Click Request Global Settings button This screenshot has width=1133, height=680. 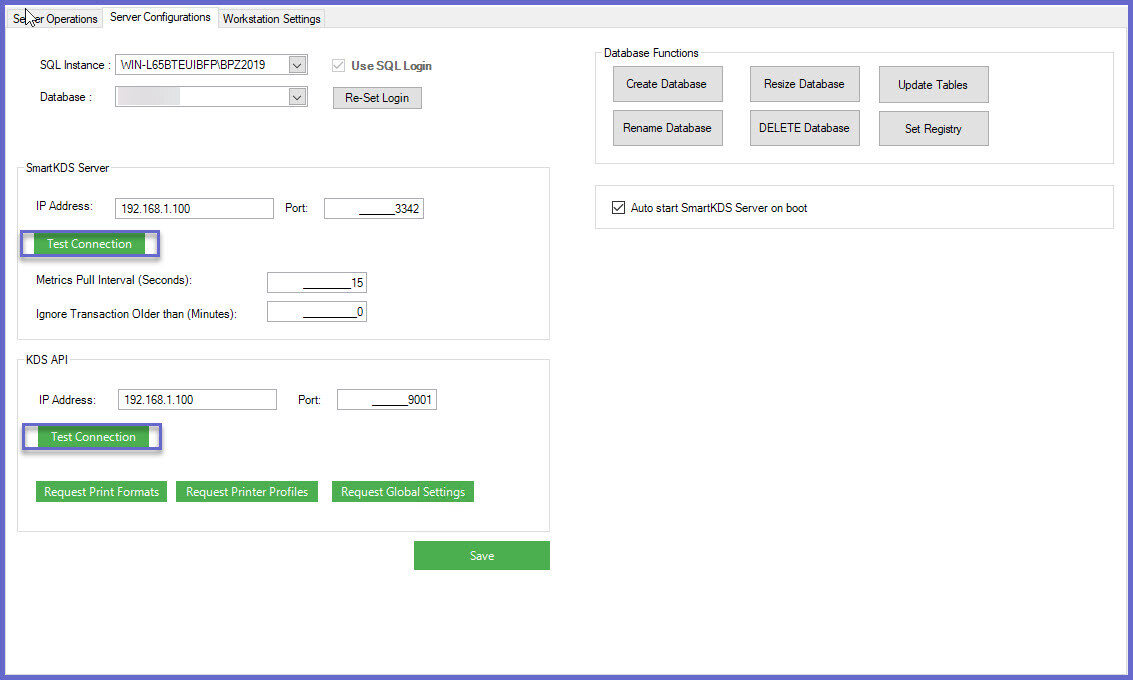[x=402, y=492]
